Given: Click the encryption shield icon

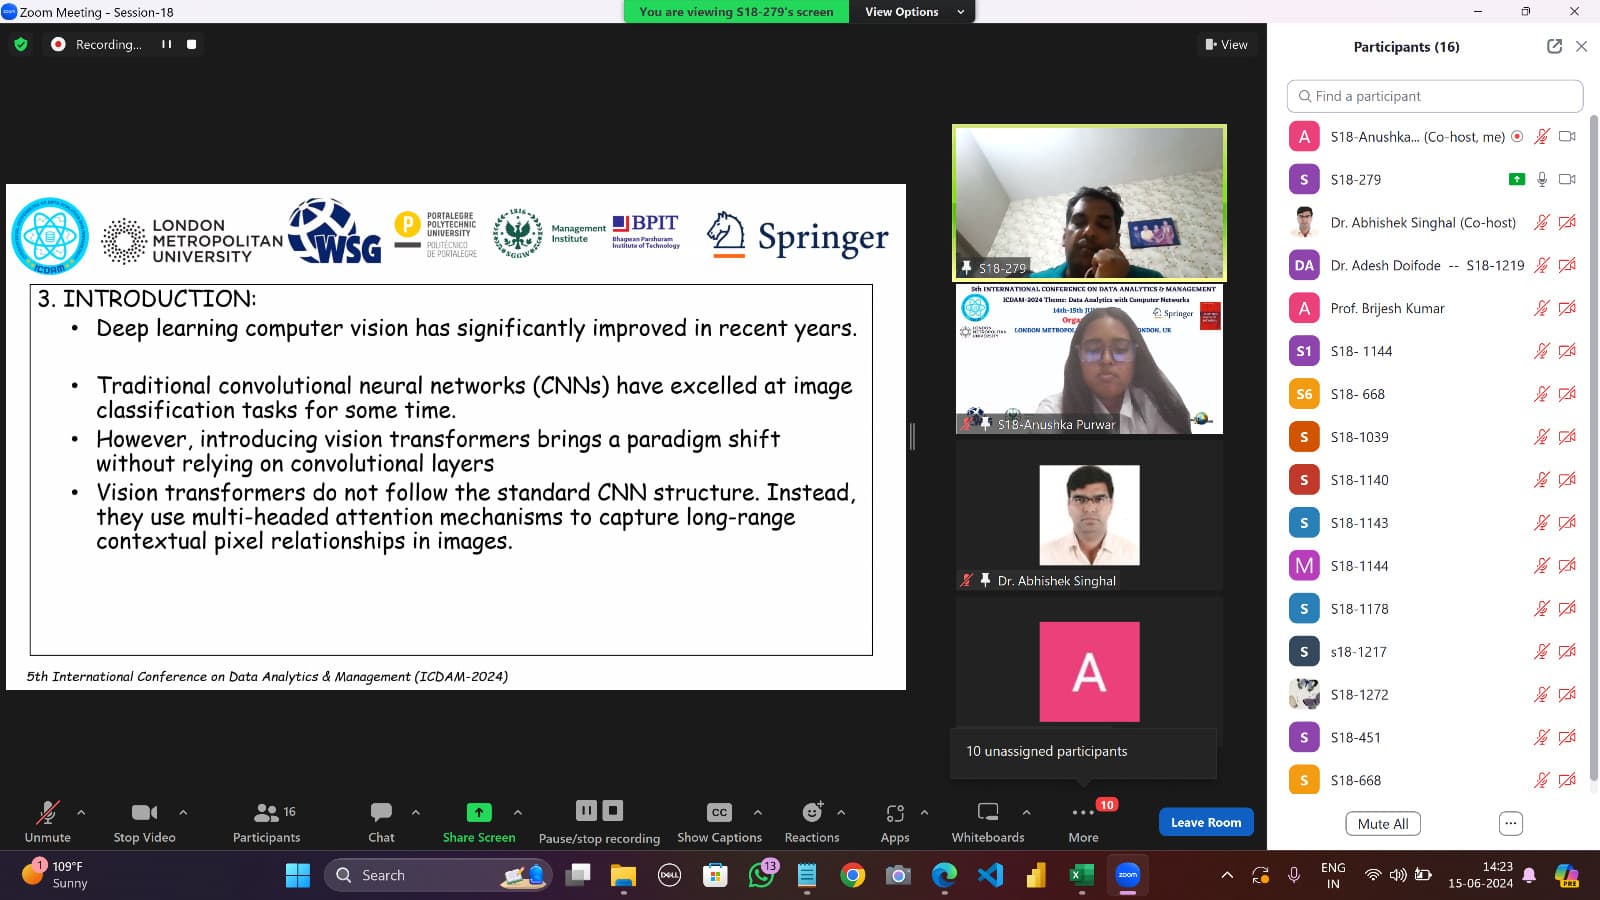Looking at the screenshot, I should pyautogui.click(x=21, y=44).
